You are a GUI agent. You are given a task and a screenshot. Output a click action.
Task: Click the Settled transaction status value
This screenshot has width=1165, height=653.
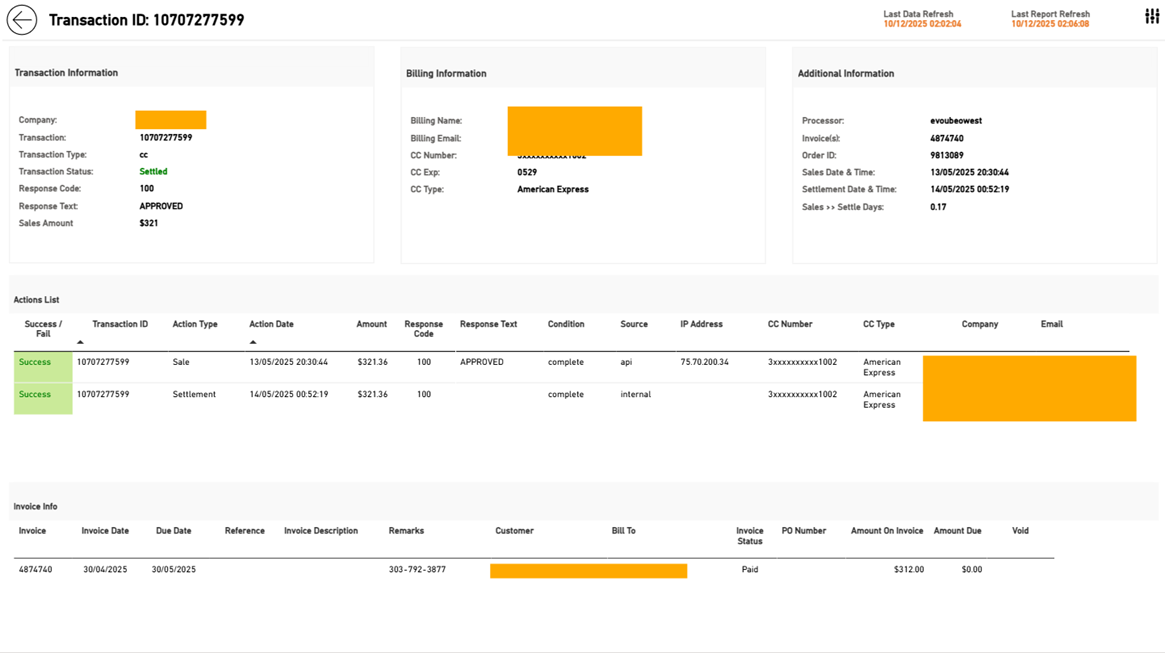click(x=153, y=172)
